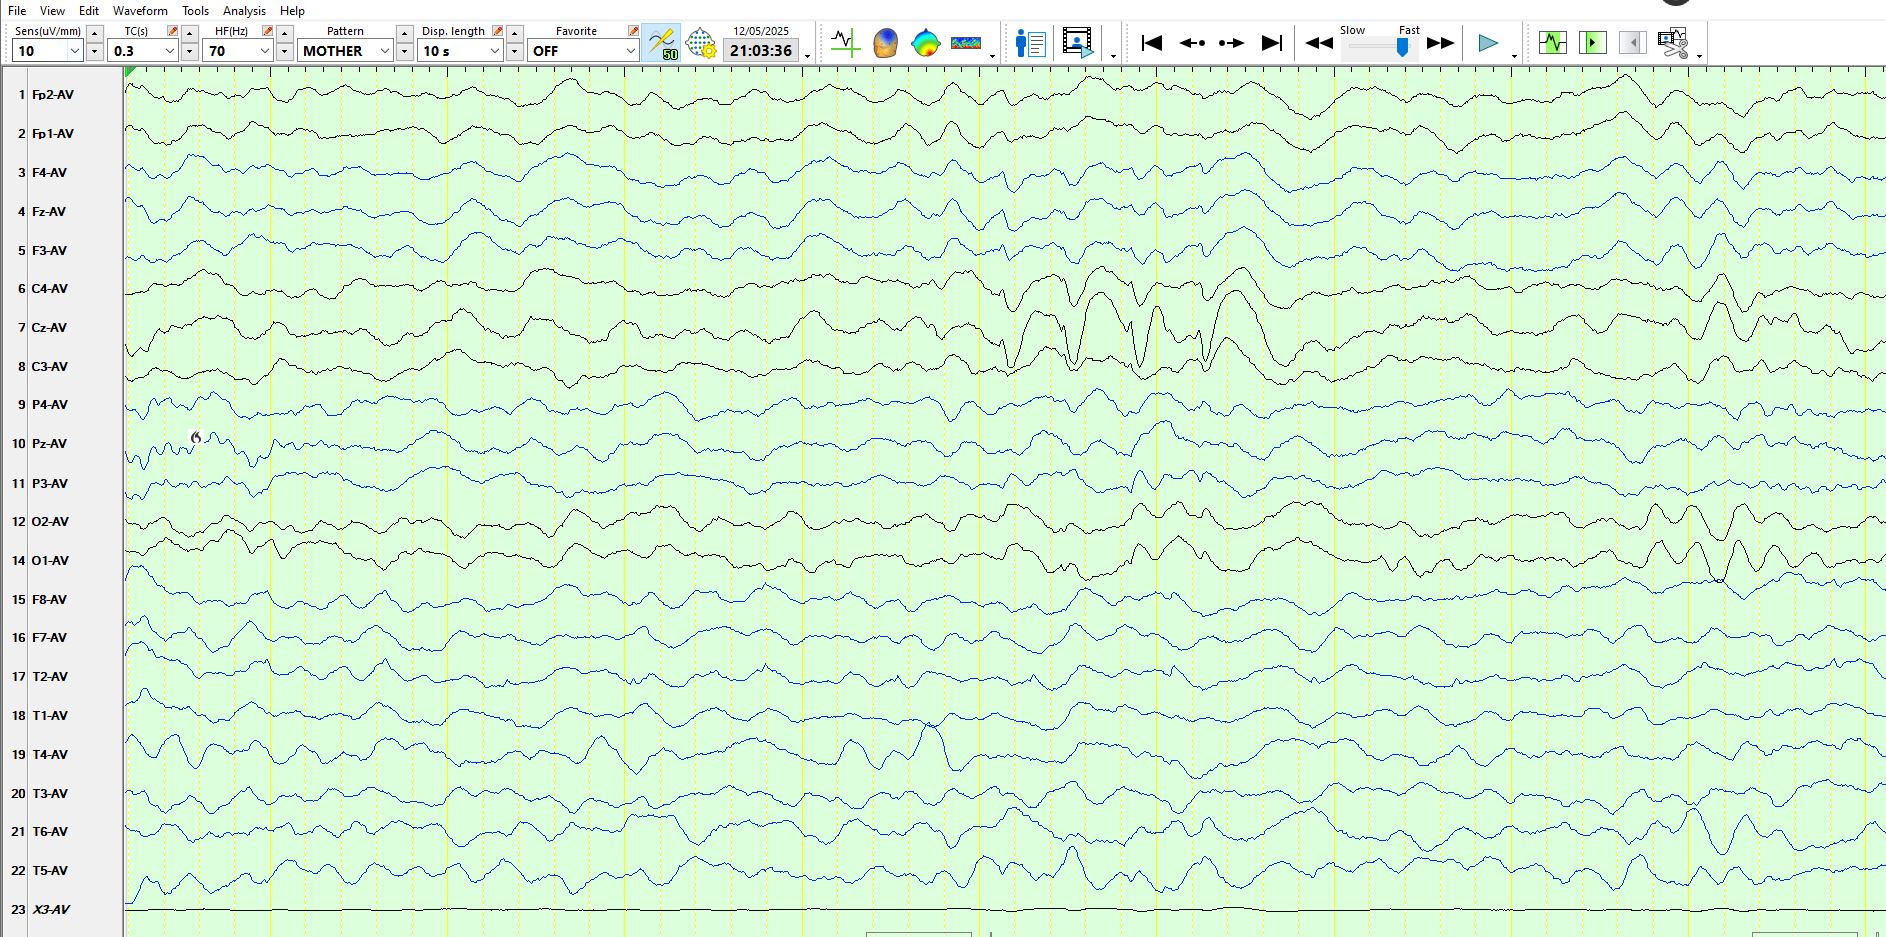Open the video and waveform clip scissors tool
This screenshot has height=937, width=1886.
(x=1672, y=43)
